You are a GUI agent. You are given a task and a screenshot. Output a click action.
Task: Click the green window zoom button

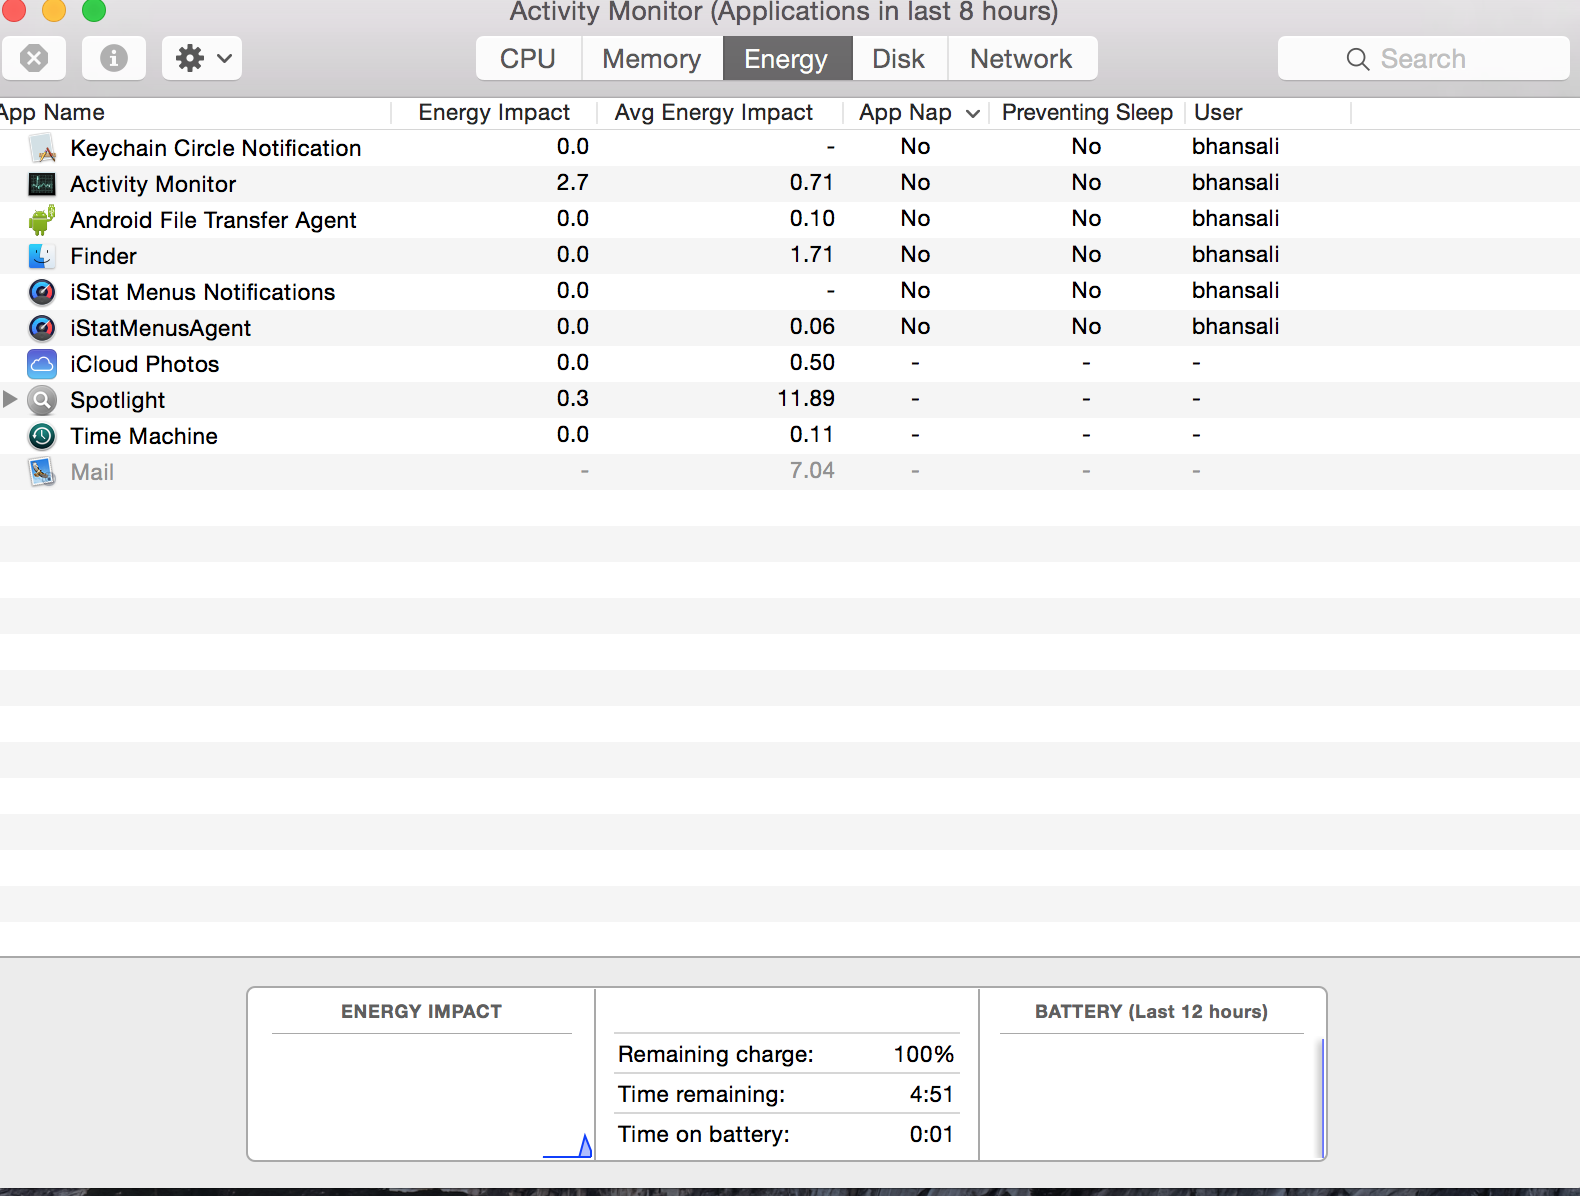tap(94, 10)
